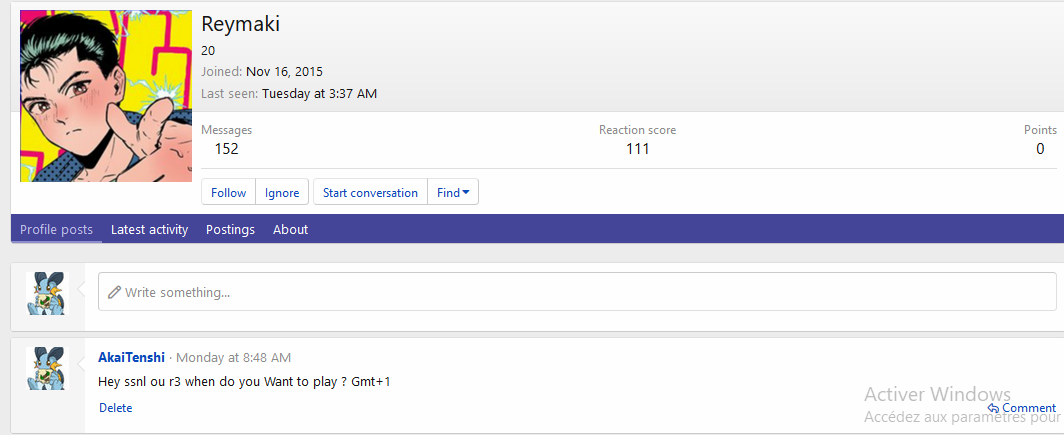
Task: Start conversation with Reymaki
Action: (370, 192)
